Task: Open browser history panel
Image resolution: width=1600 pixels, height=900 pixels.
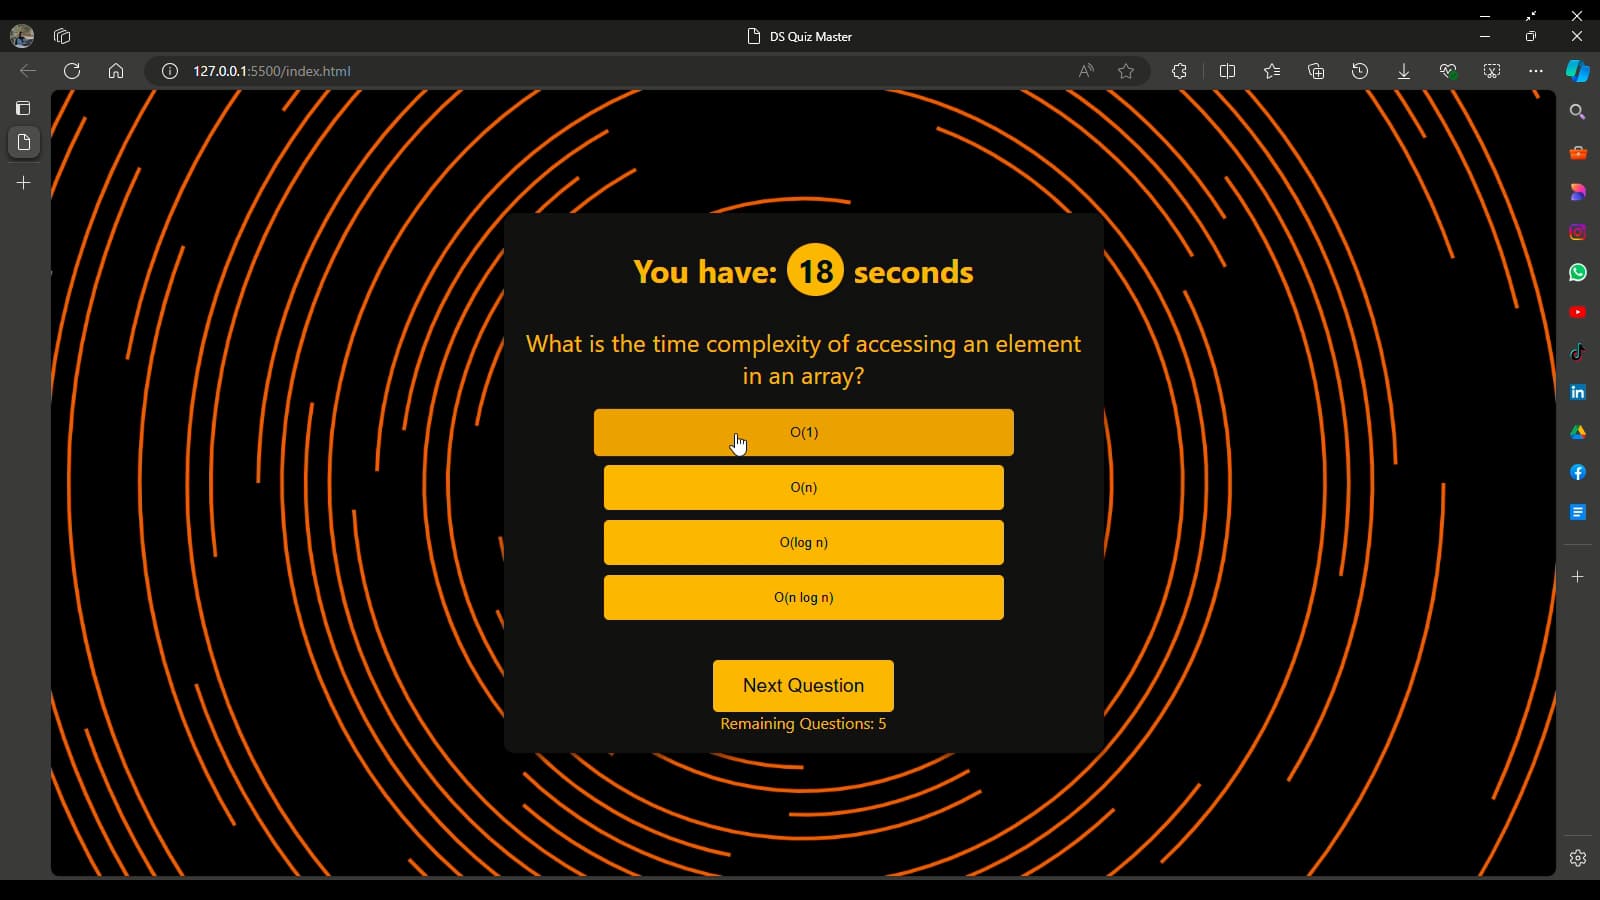Action: point(1360,71)
